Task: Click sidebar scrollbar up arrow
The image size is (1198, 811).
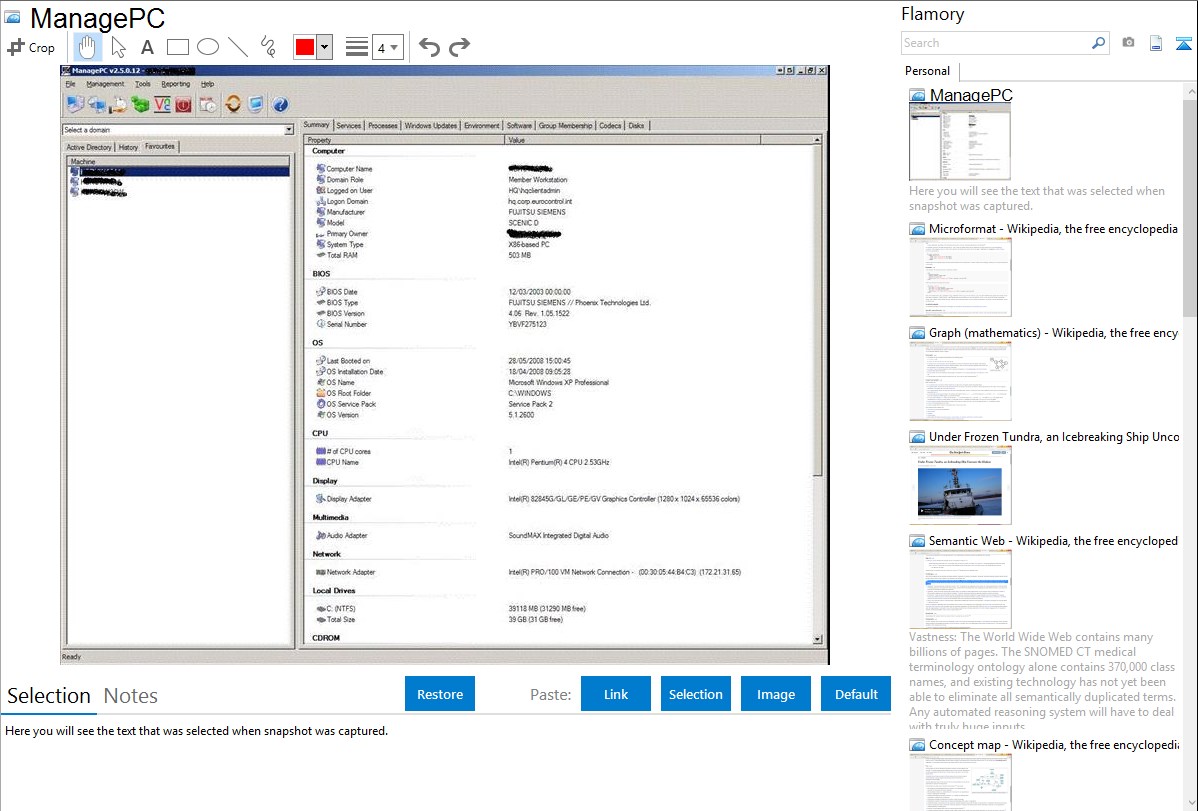Action: click(x=1191, y=91)
